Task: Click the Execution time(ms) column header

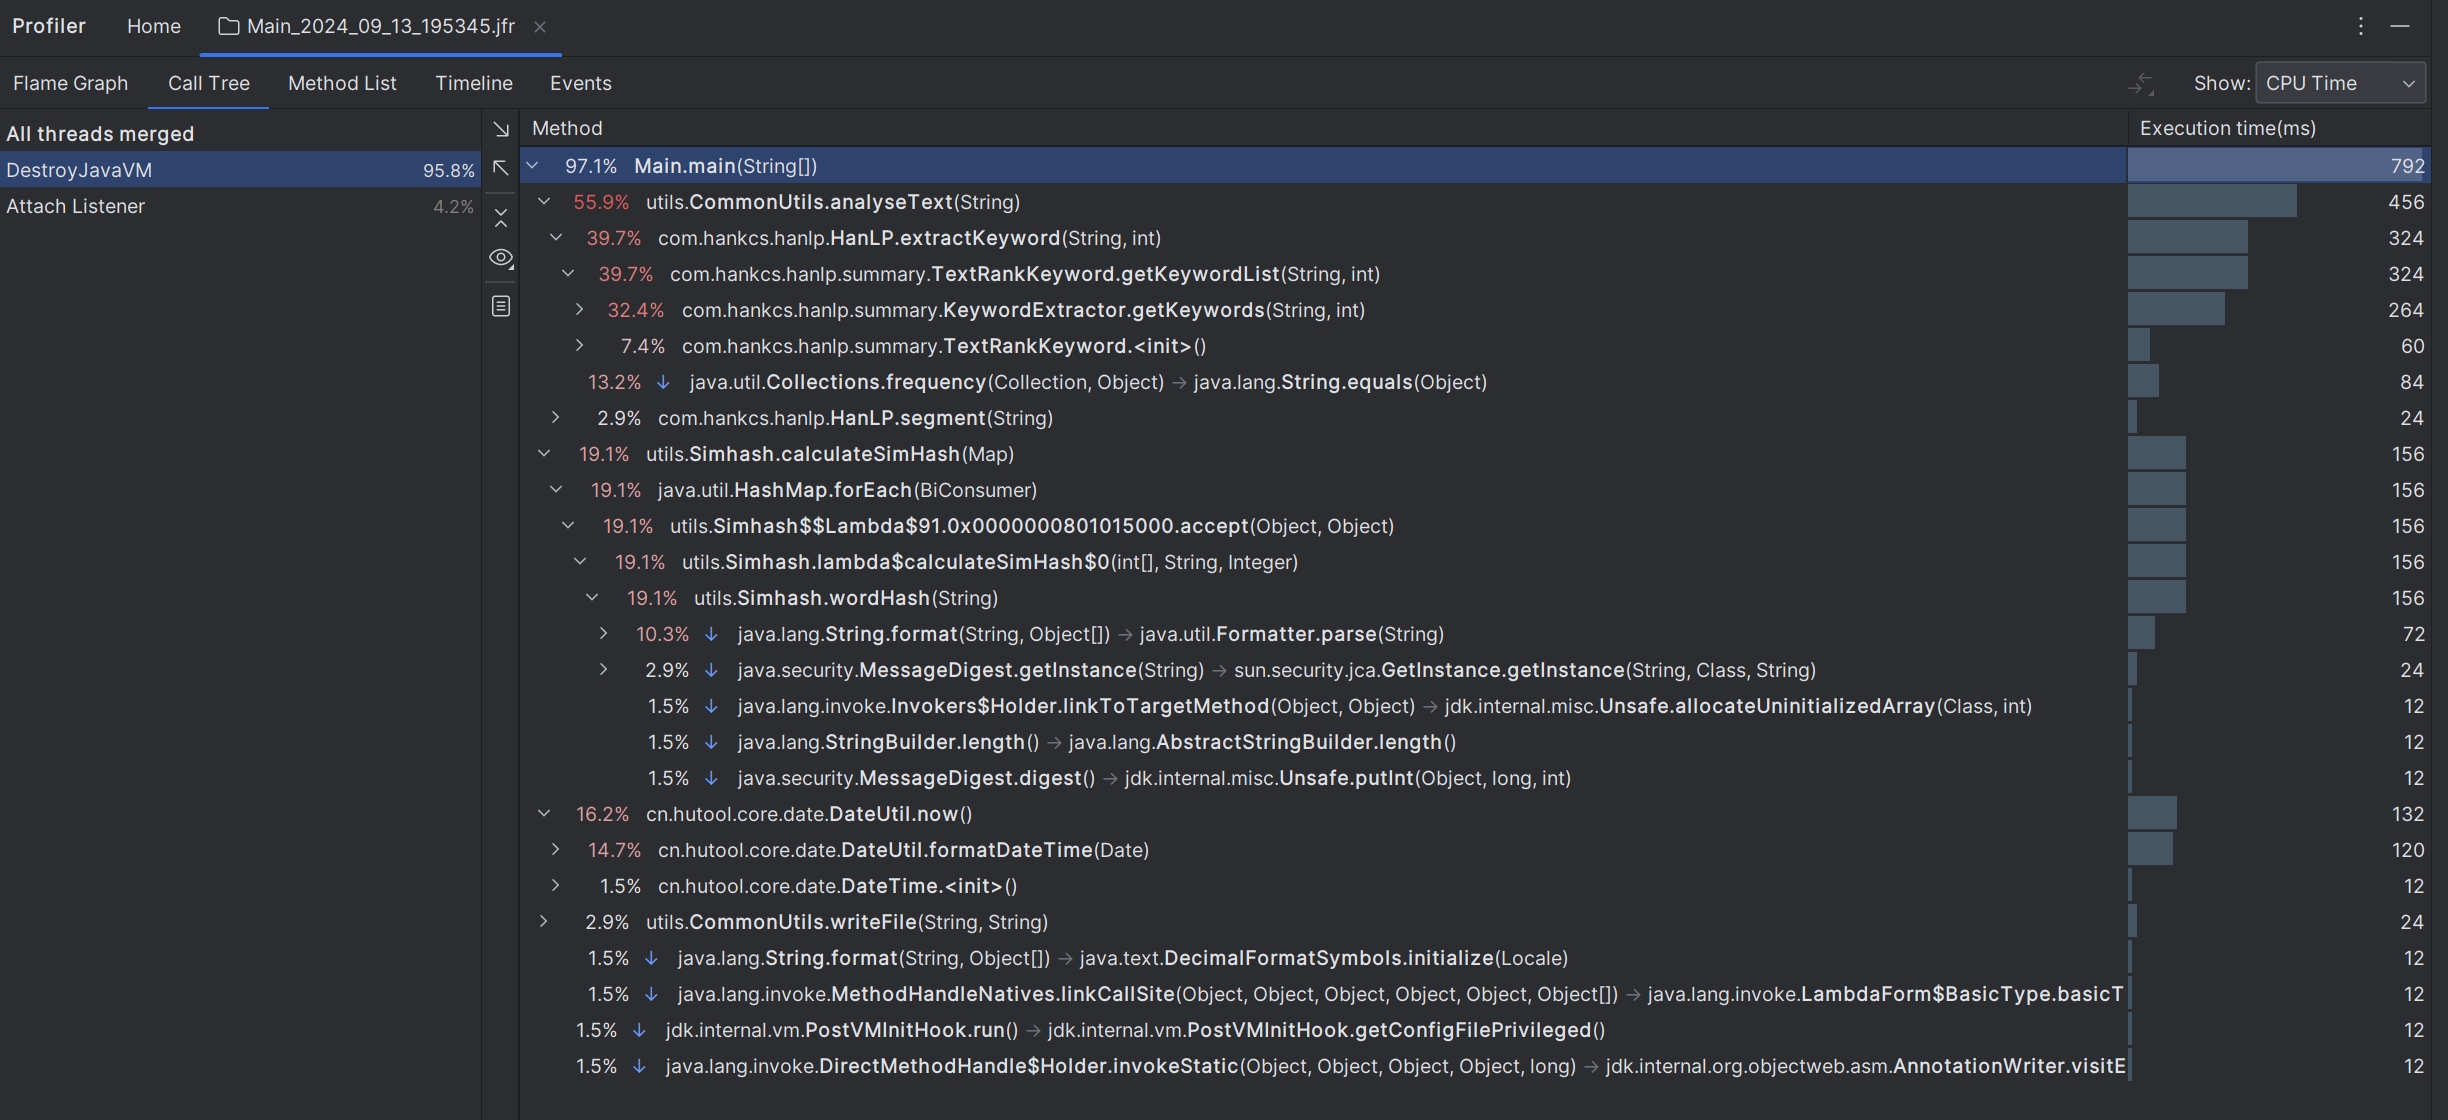Action: pyautogui.click(x=2227, y=129)
